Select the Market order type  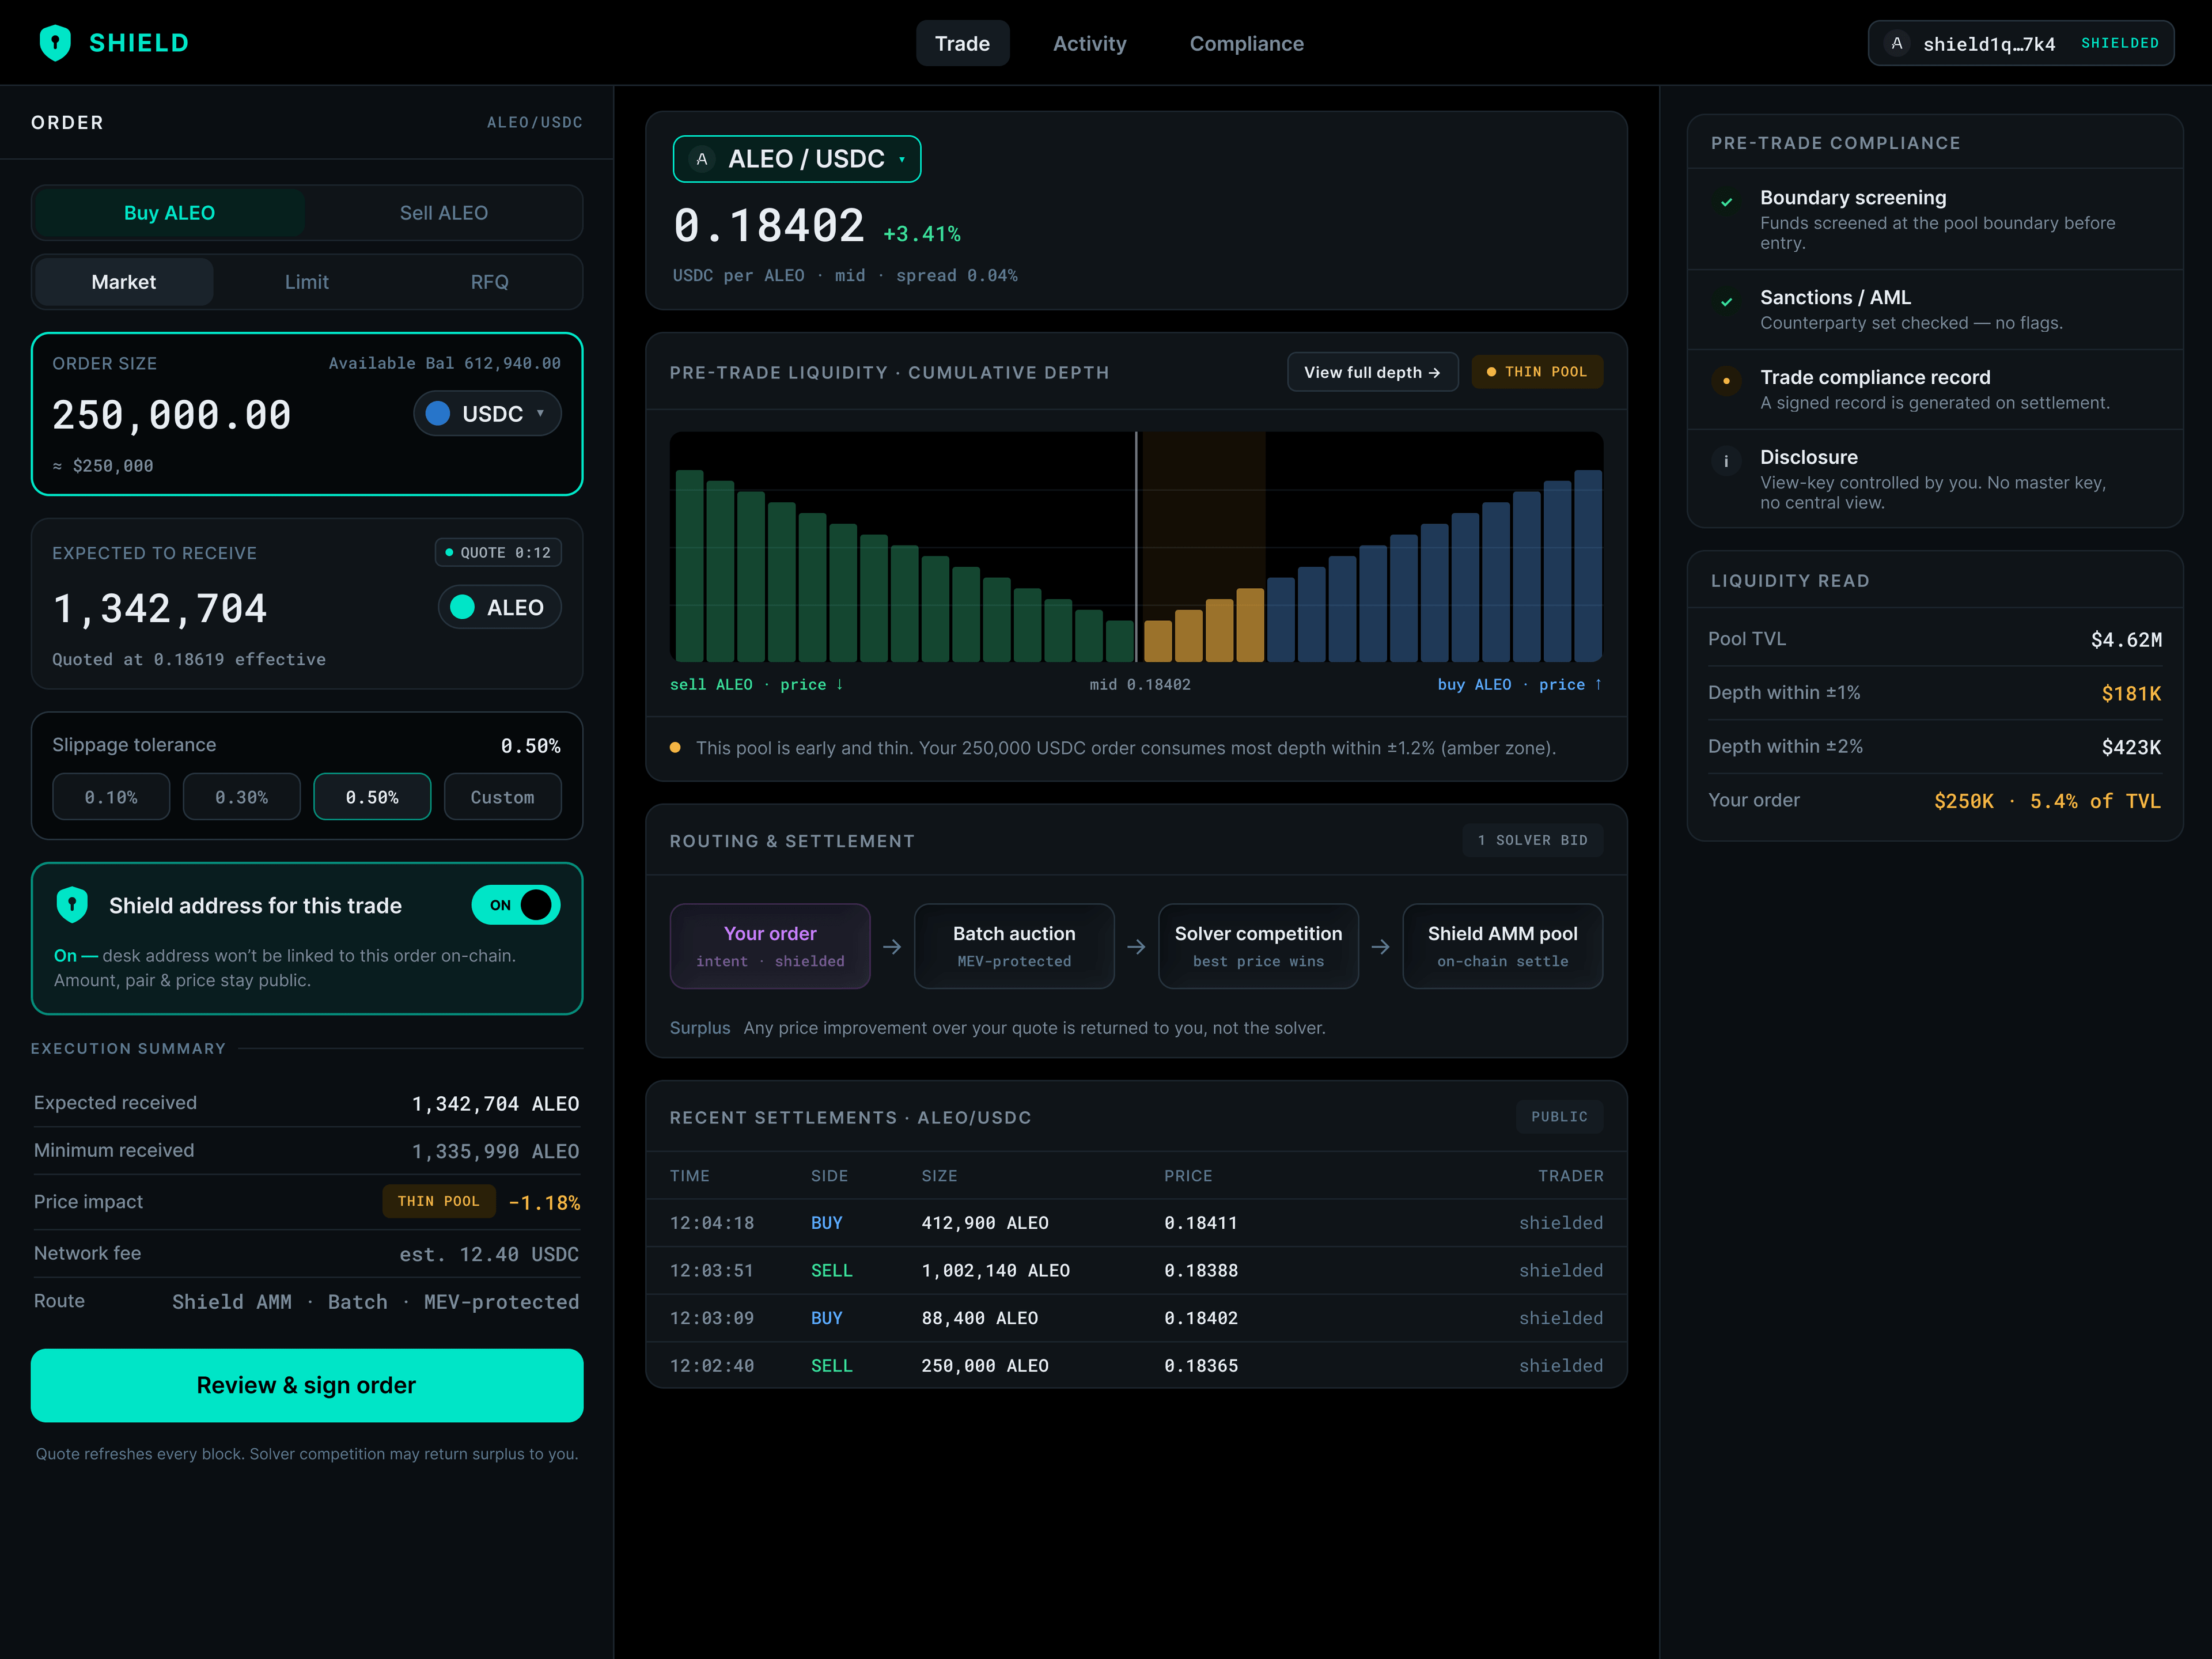coord(124,282)
